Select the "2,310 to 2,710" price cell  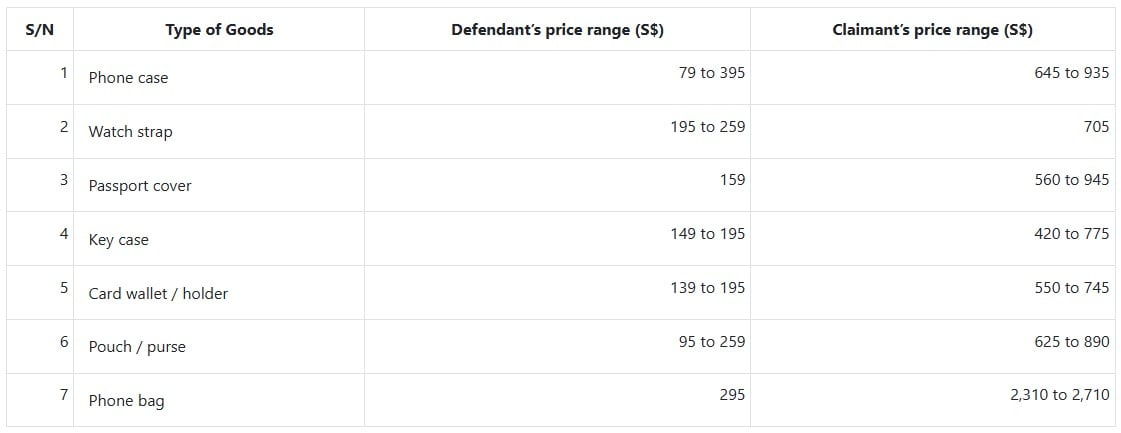[x=1059, y=395]
